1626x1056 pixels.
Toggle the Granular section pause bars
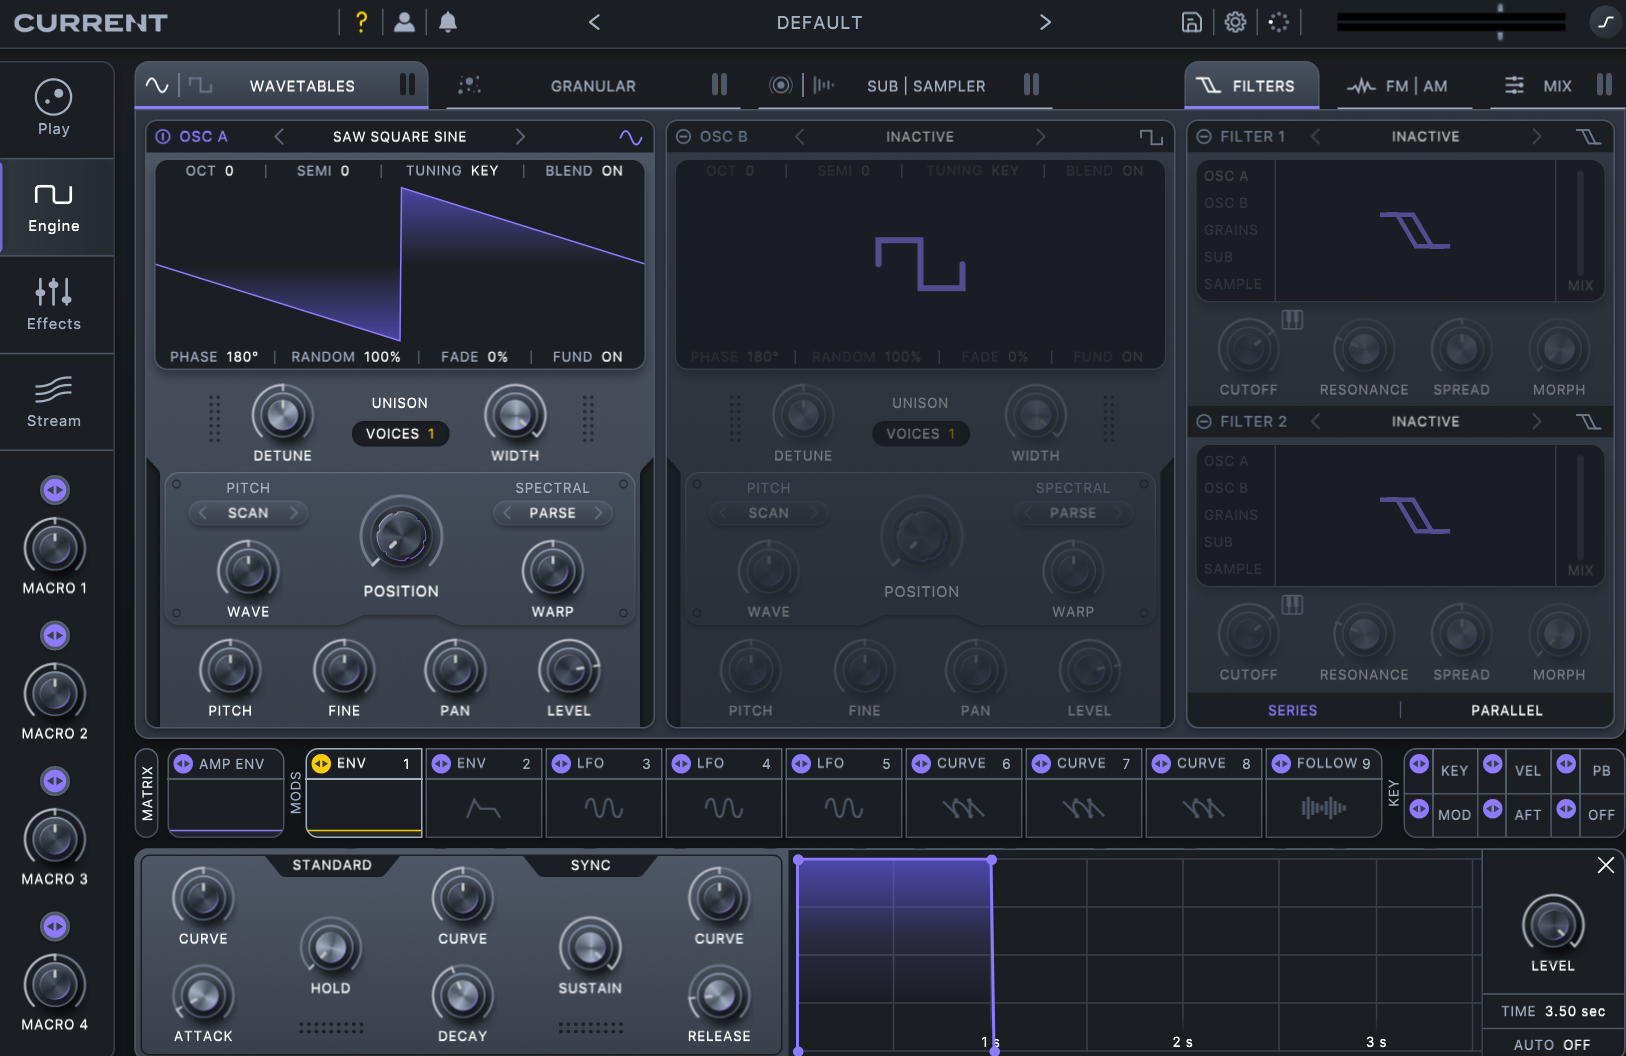[x=719, y=84]
